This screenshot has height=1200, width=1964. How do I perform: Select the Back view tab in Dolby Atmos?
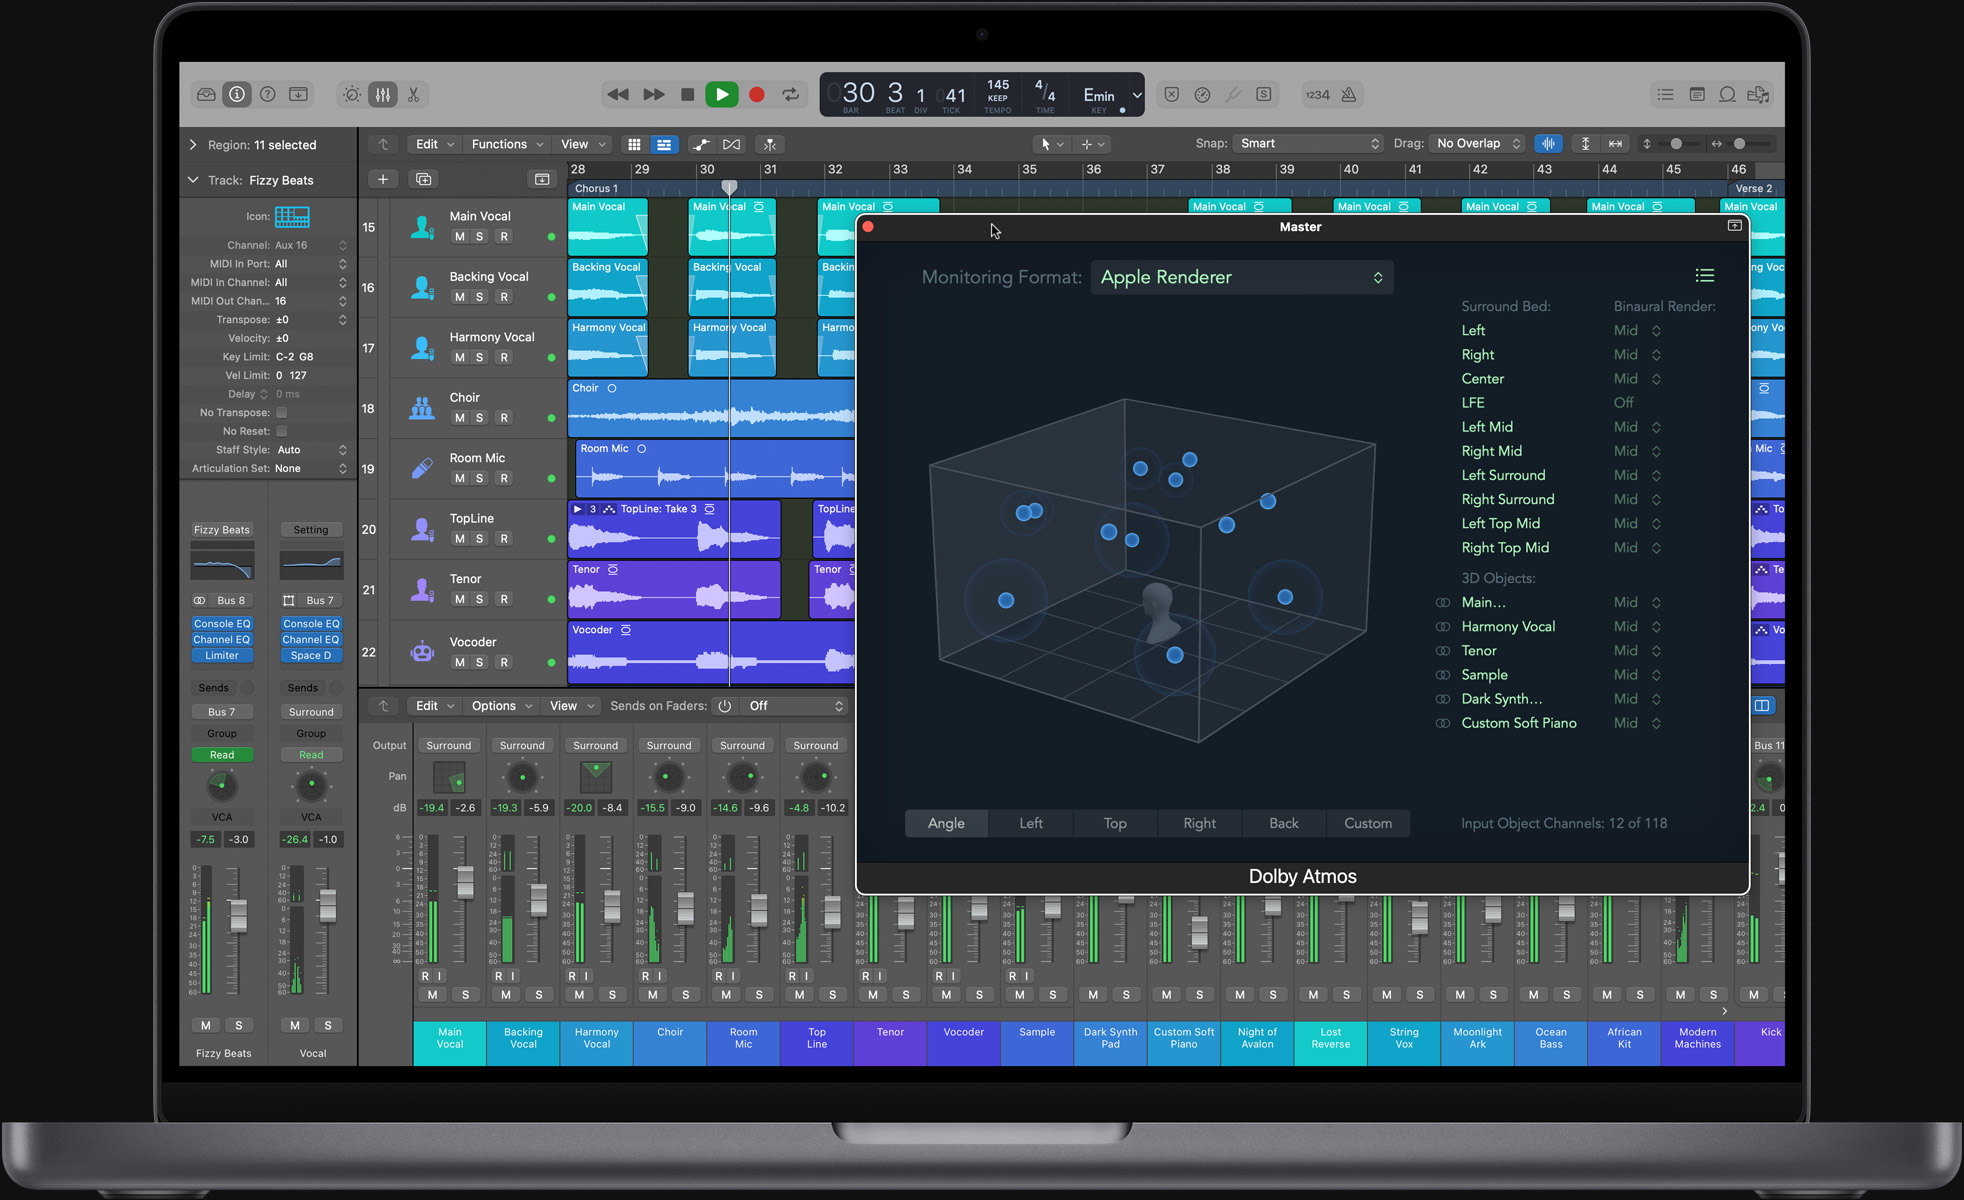click(x=1284, y=823)
